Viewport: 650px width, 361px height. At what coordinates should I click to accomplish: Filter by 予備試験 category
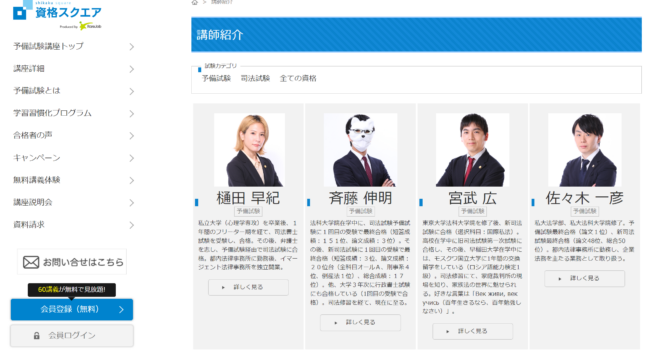point(216,78)
